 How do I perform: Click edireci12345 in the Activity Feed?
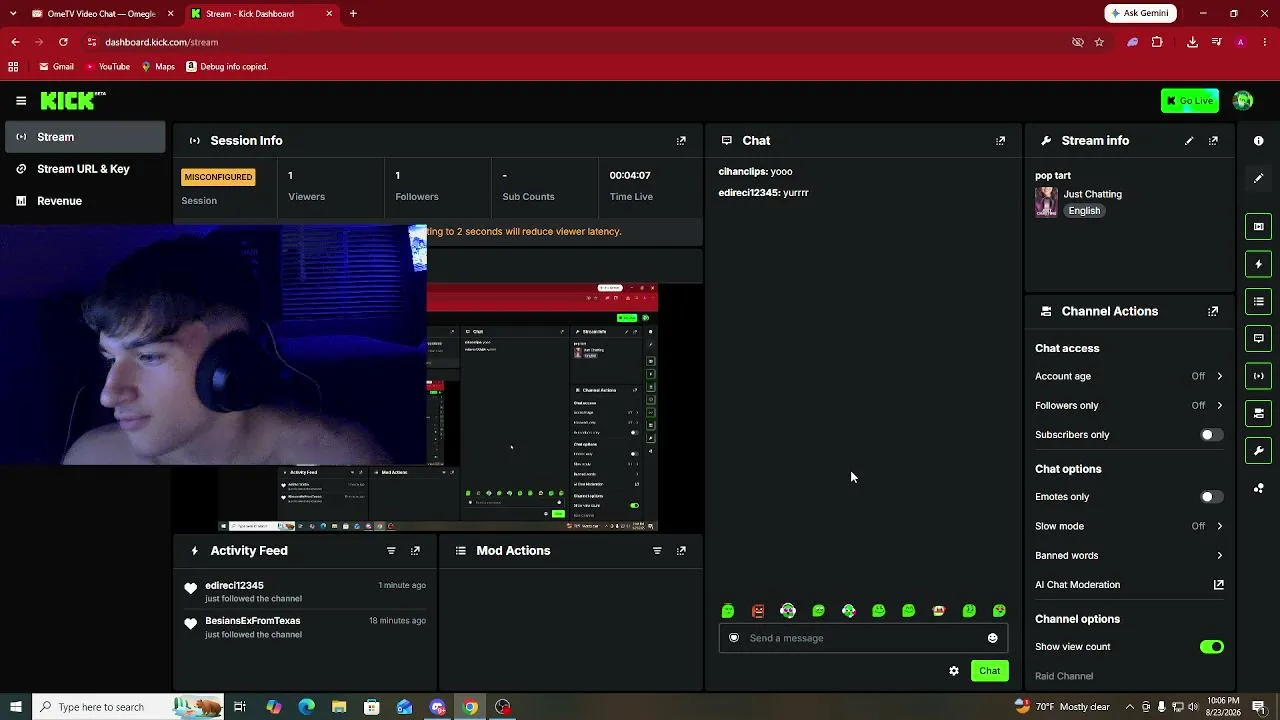(x=234, y=586)
